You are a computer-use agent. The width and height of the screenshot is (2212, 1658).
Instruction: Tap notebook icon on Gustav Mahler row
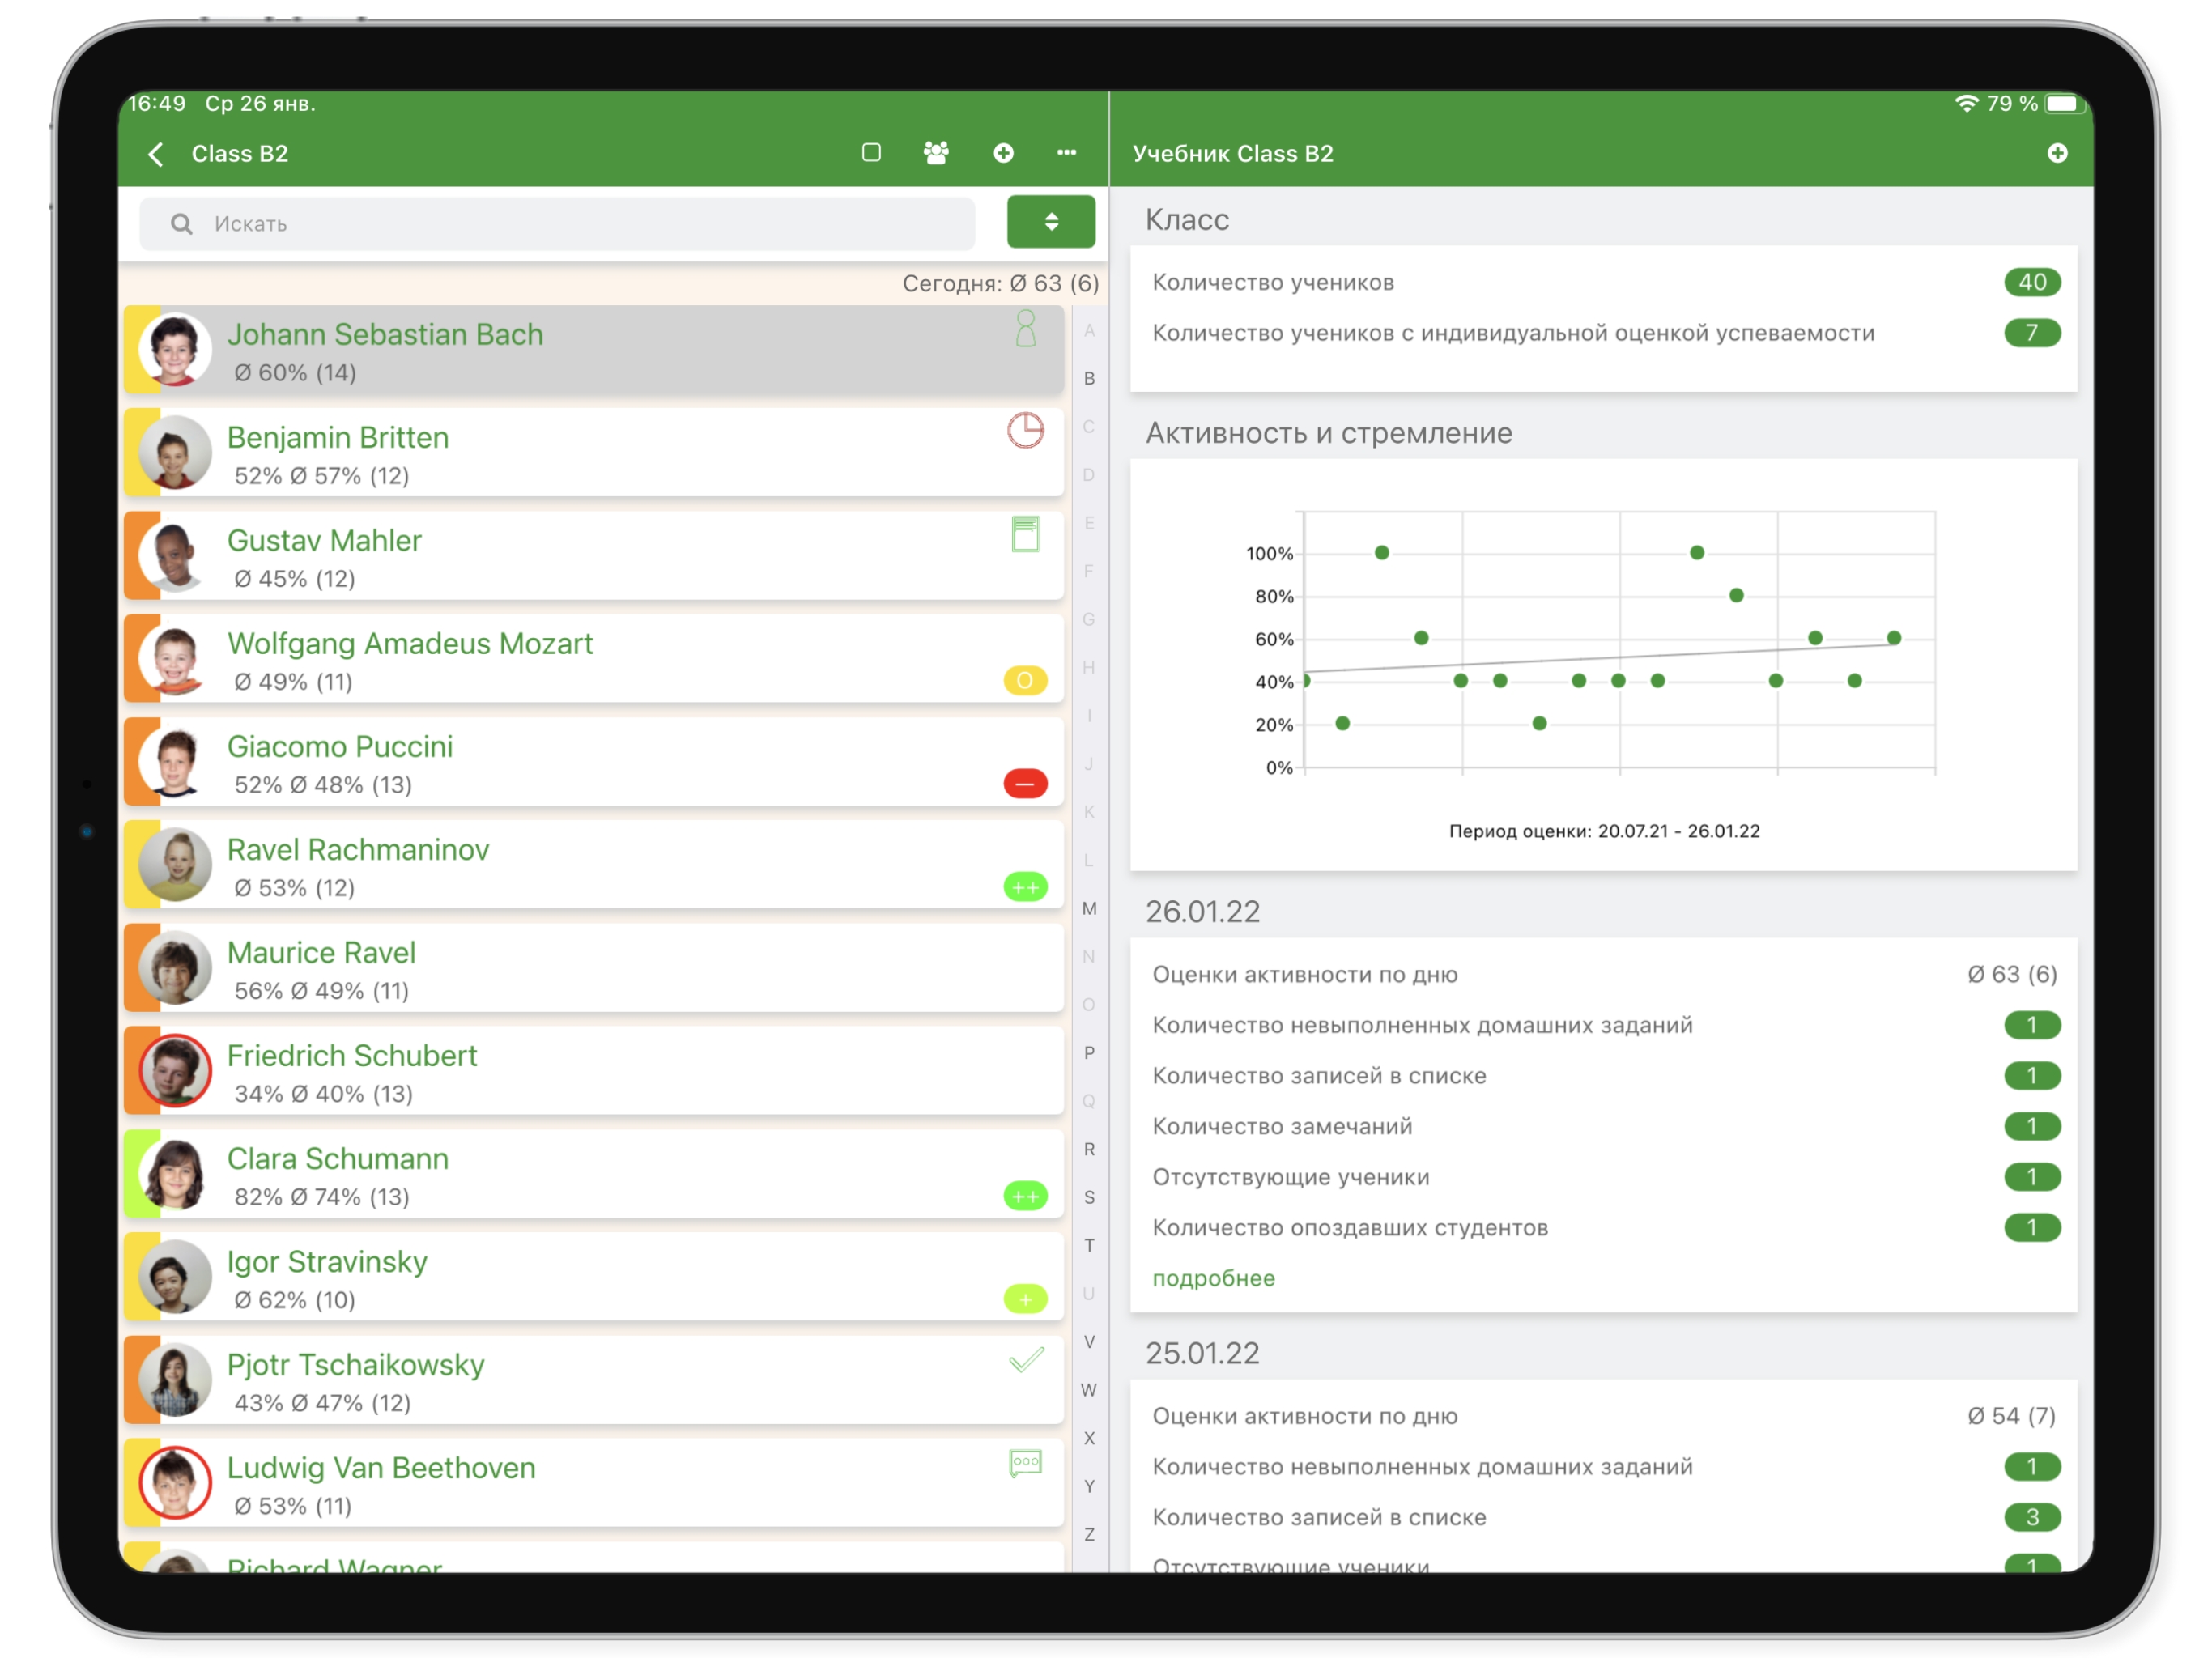pyautogui.click(x=1025, y=534)
